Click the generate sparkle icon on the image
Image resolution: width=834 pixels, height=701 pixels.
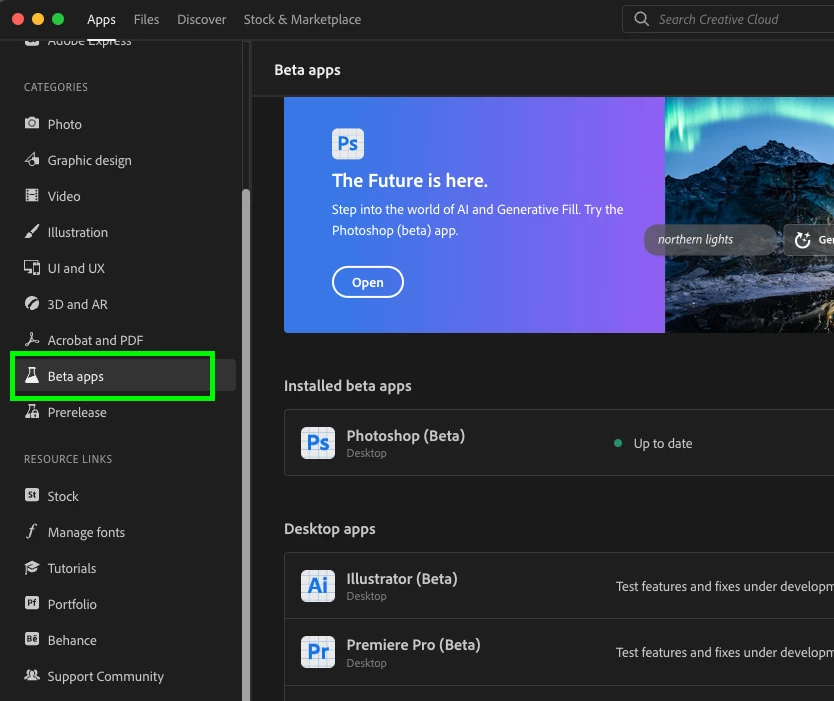point(803,240)
